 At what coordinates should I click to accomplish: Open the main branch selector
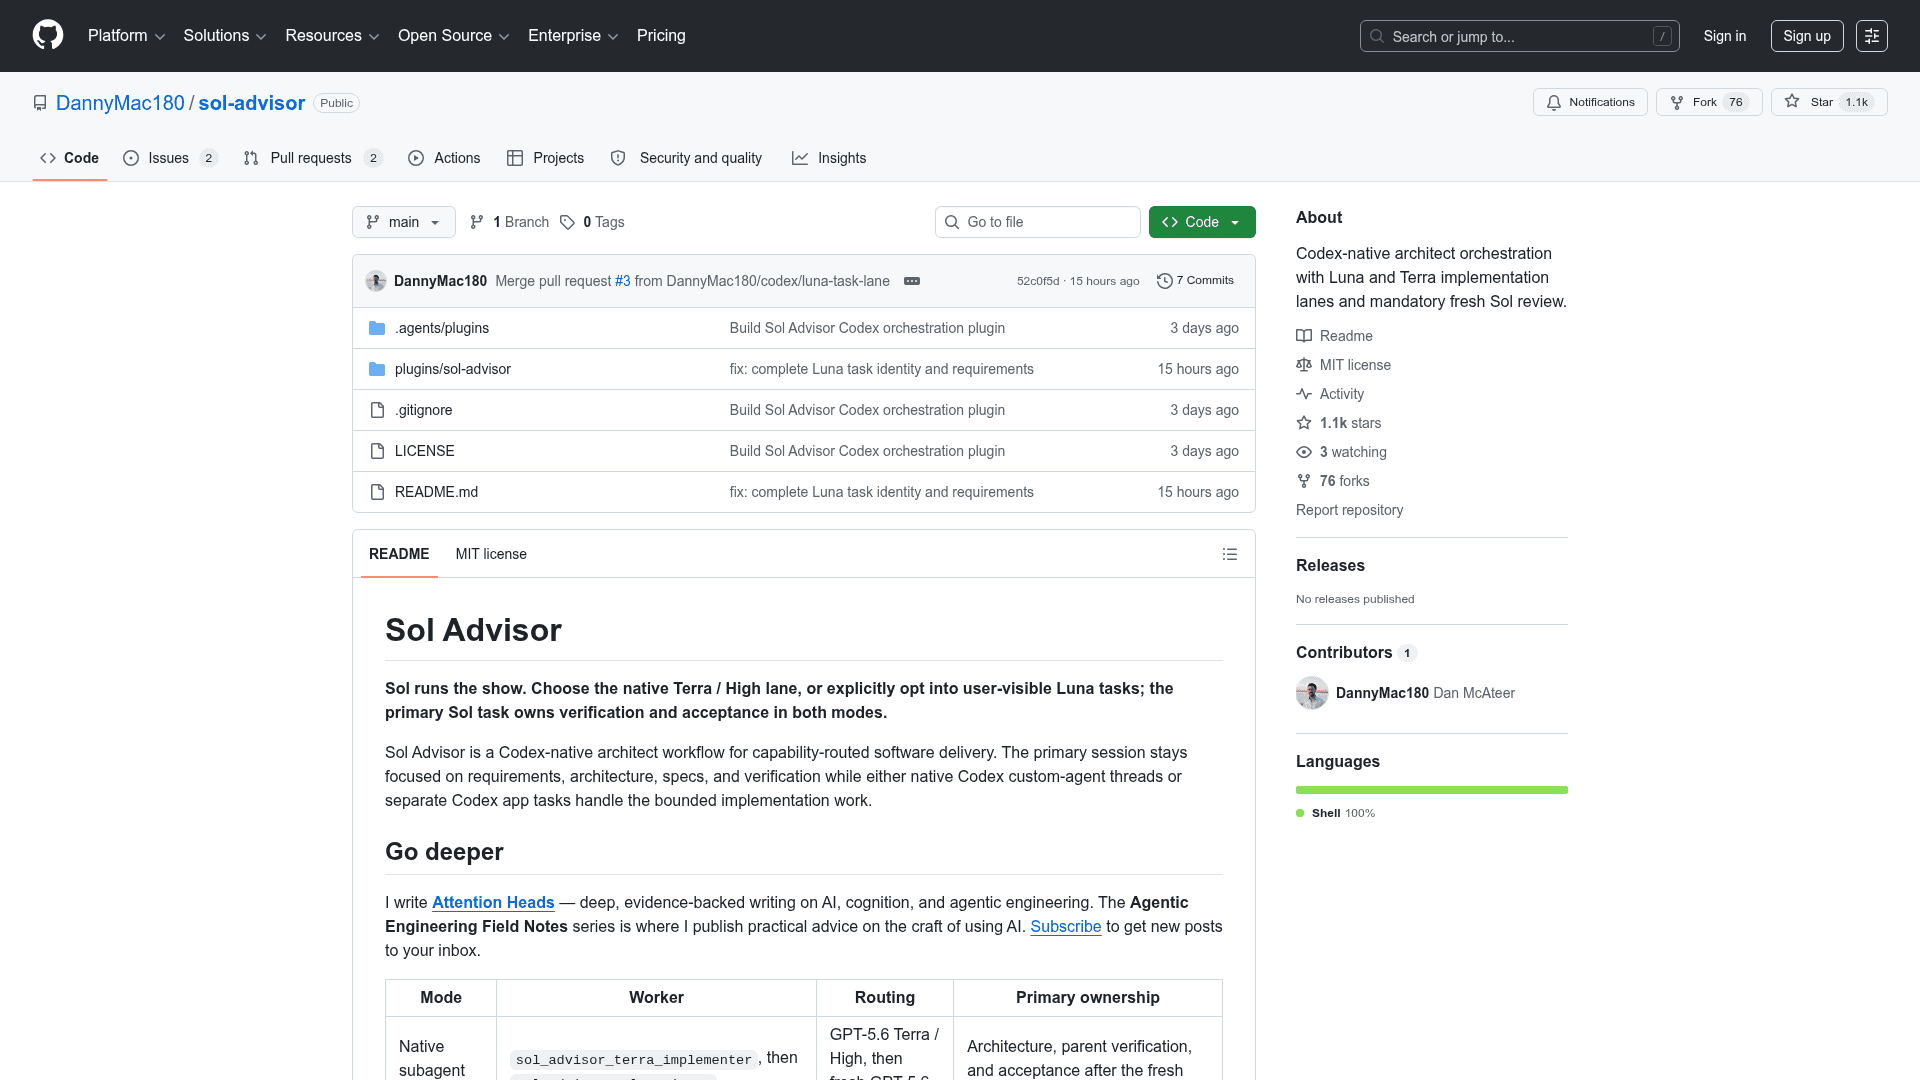point(404,222)
